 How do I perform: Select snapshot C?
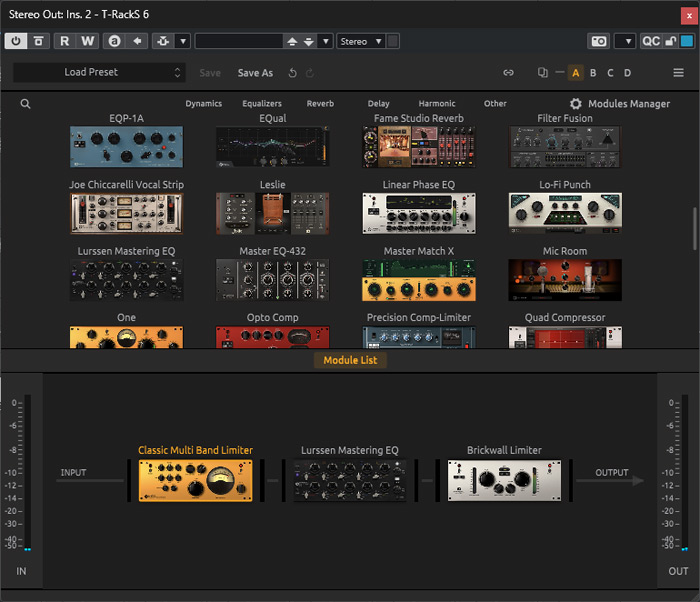tap(610, 73)
